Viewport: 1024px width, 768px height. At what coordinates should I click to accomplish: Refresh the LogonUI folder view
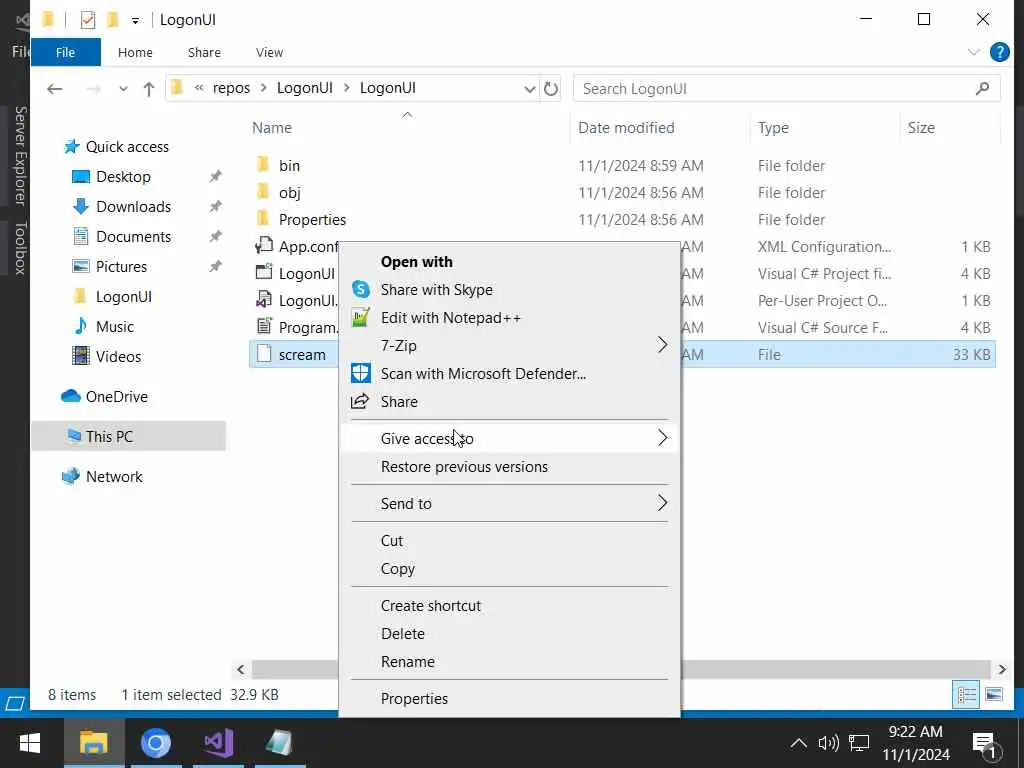[x=551, y=88]
